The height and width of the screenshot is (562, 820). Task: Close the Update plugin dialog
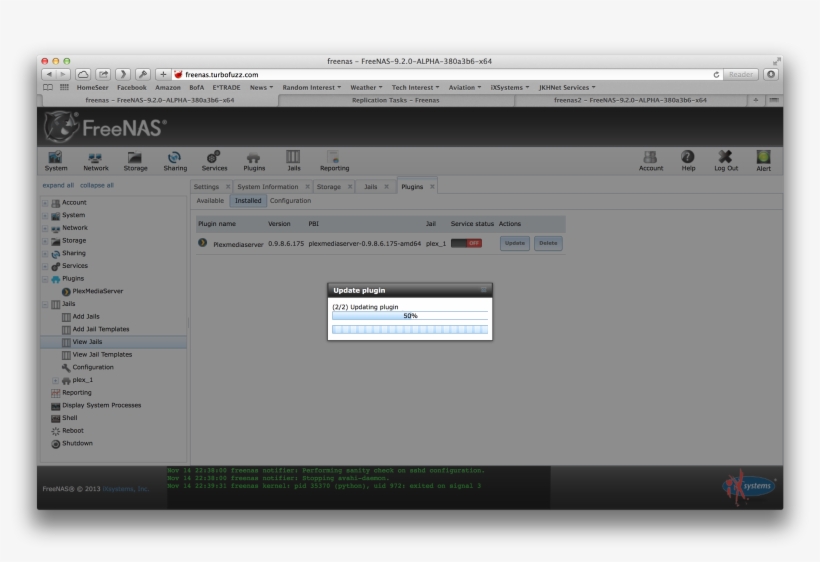point(484,290)
